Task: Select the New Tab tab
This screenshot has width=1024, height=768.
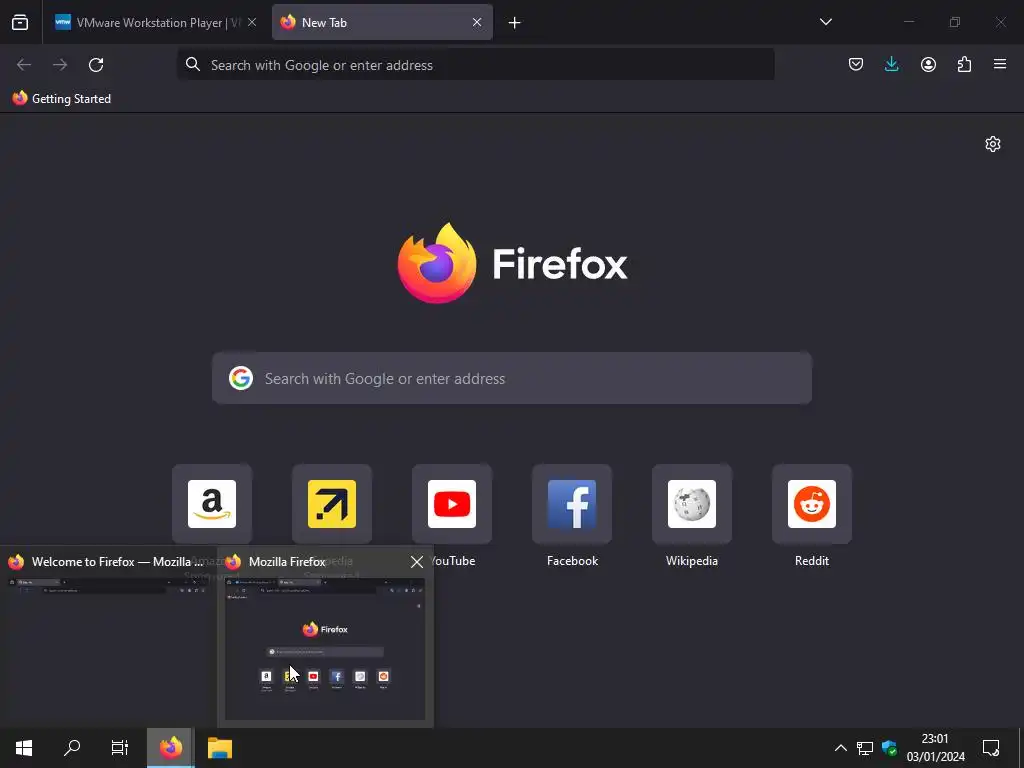Action: pyautogui.click(x=382, y=22)
